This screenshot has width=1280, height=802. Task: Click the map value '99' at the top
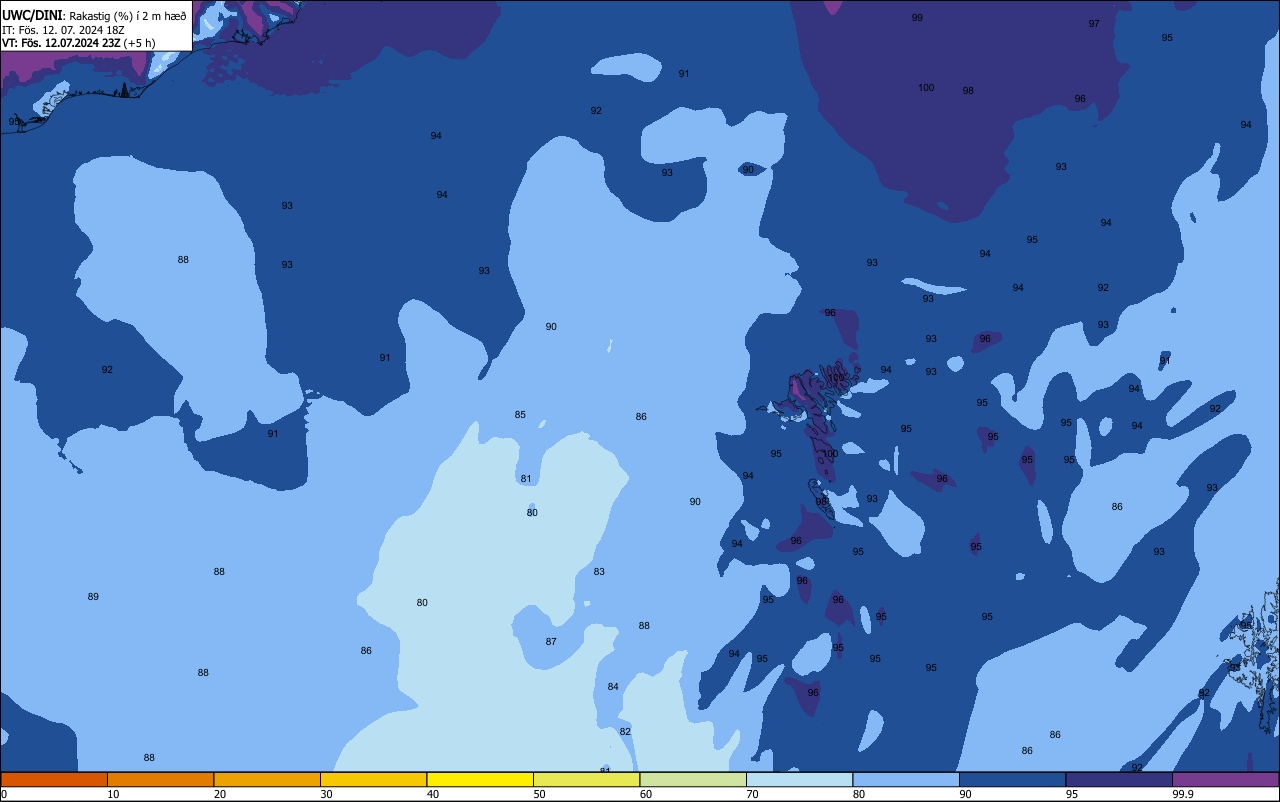[917, 18]
